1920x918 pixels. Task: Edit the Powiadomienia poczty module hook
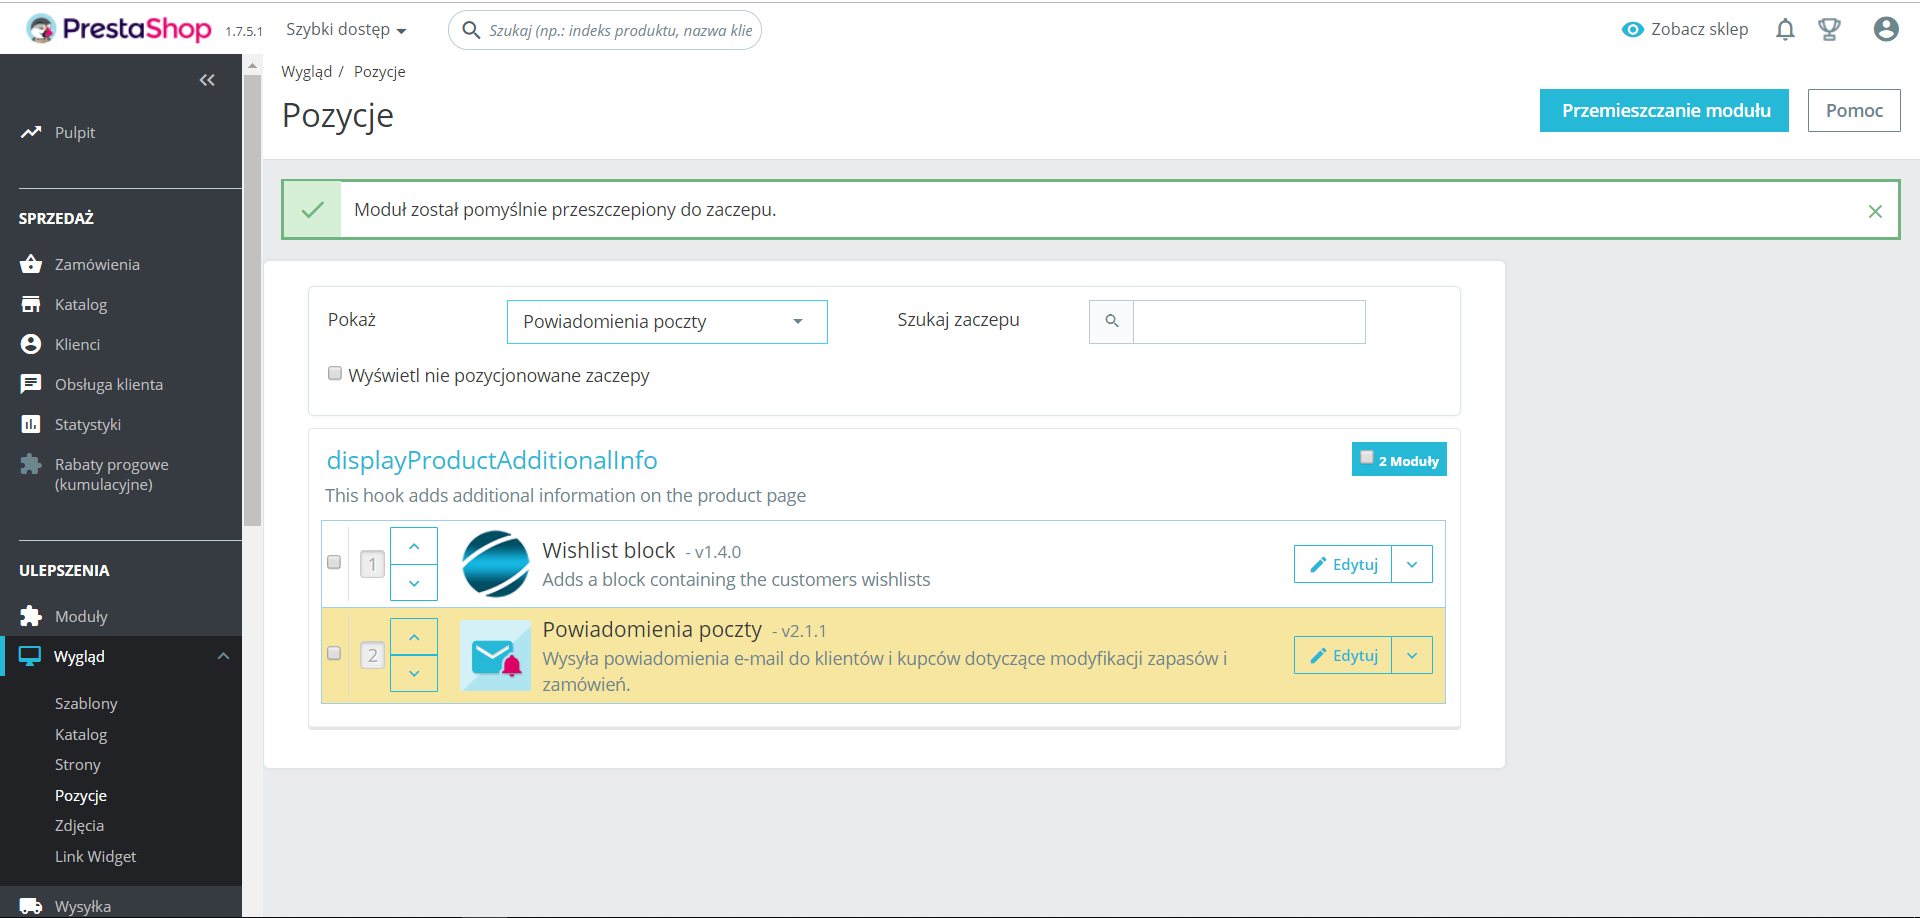[1343, 655]
